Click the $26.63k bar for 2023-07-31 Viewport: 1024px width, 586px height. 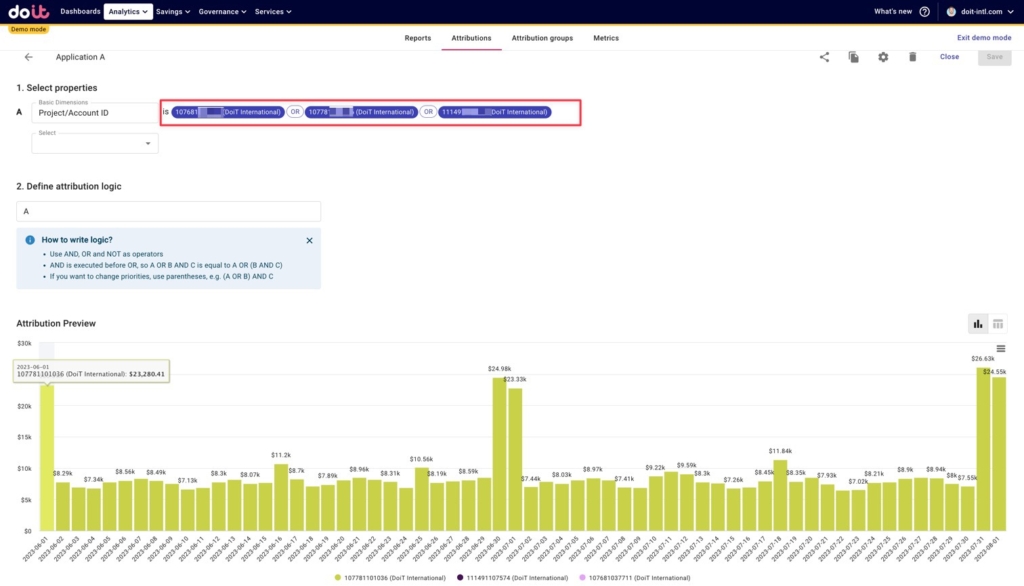click(984, 449)
